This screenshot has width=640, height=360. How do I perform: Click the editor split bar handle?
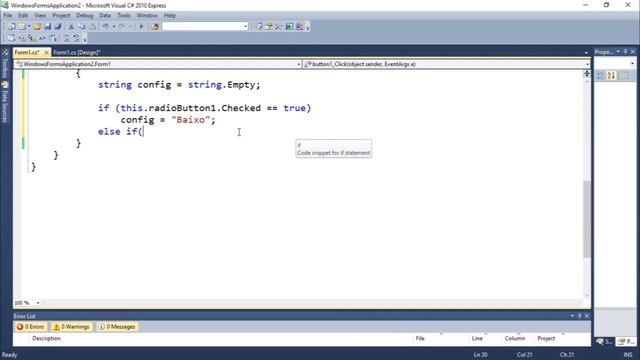pyautogui.click(x=587, y=73)
